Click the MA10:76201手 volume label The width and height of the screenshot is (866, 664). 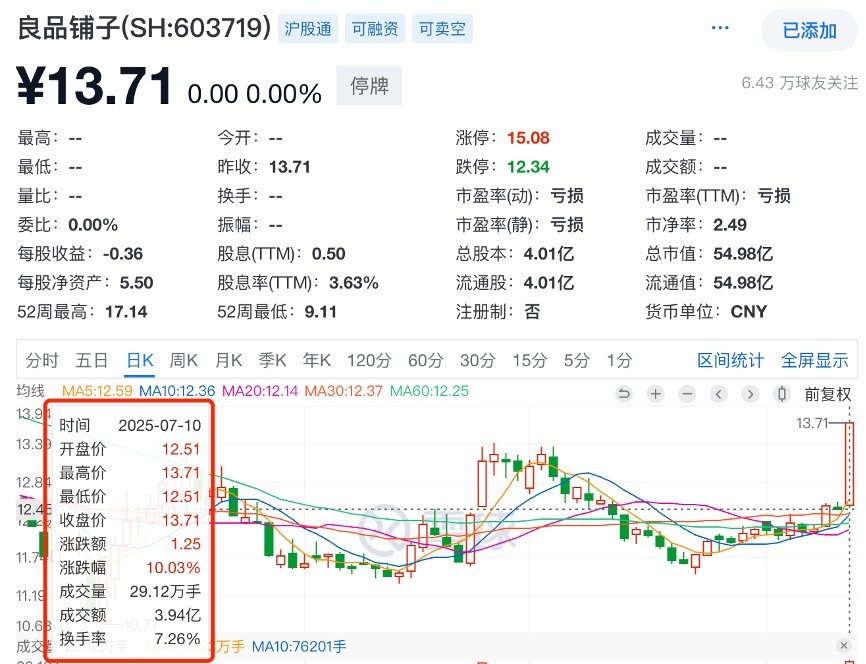pos(299,646)
